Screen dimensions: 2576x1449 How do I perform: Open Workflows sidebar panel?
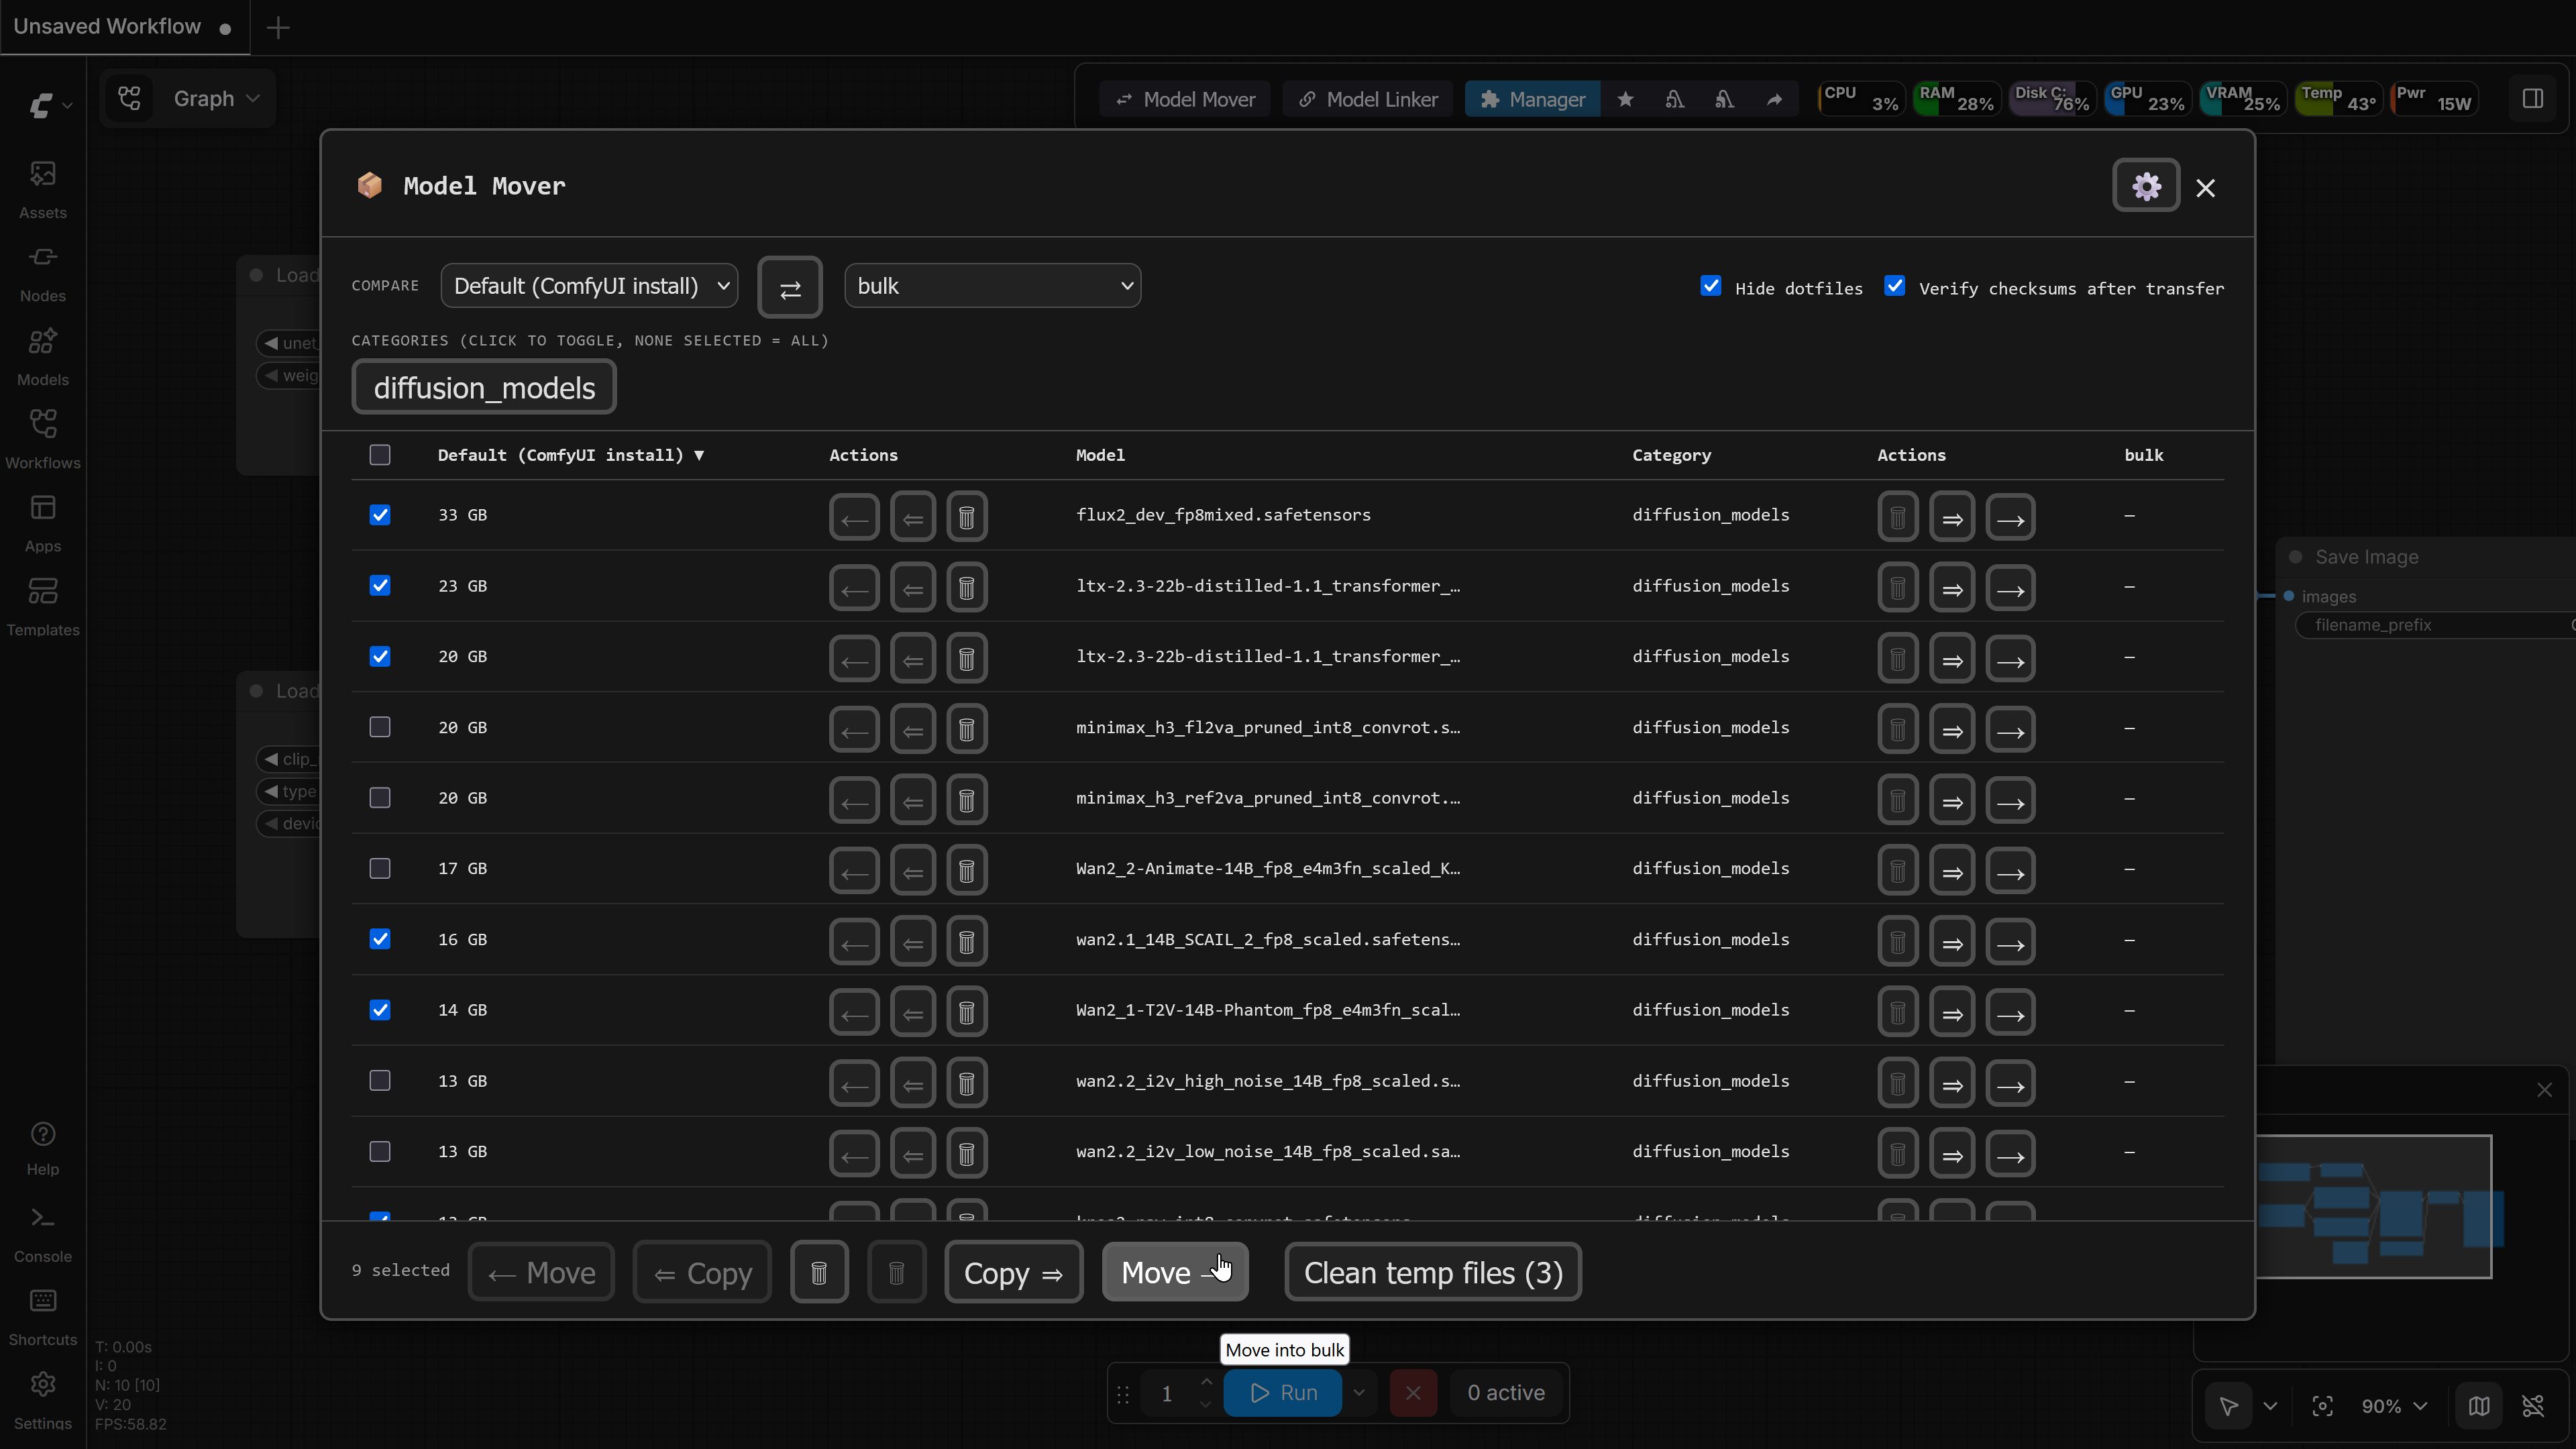point(43,440)
